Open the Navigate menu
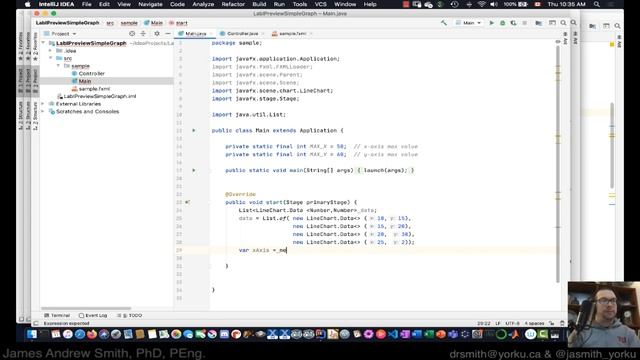The image size is (640, 360). point(150,4)
